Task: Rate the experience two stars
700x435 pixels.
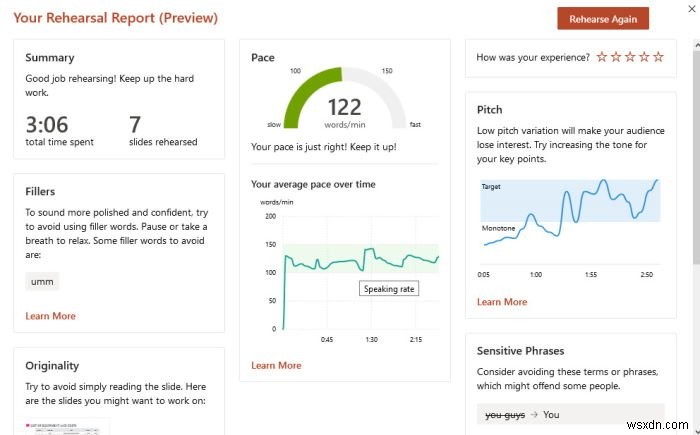Action: (615, 57)
